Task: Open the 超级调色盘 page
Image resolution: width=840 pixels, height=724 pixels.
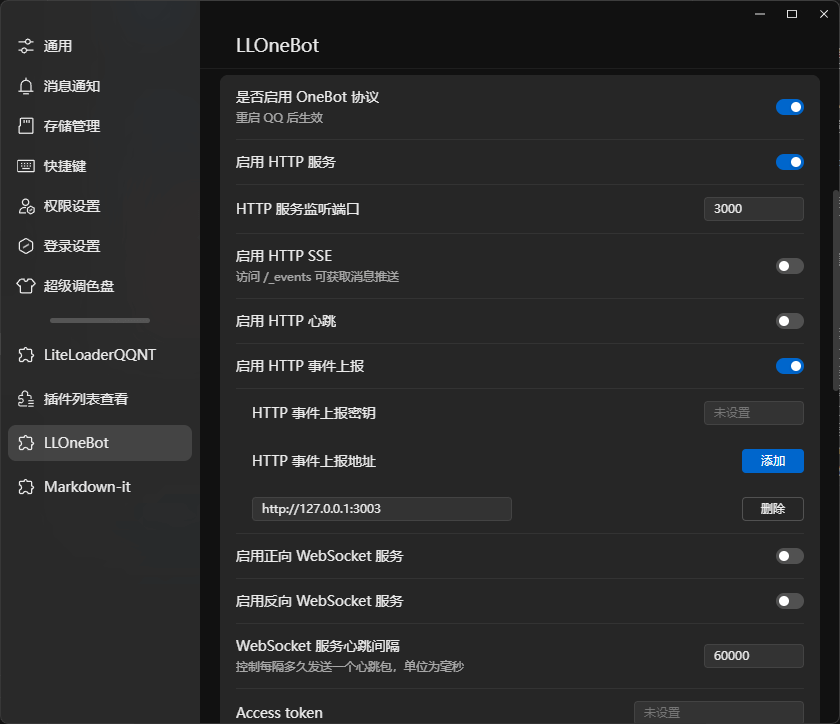Action: coord(100,286)
